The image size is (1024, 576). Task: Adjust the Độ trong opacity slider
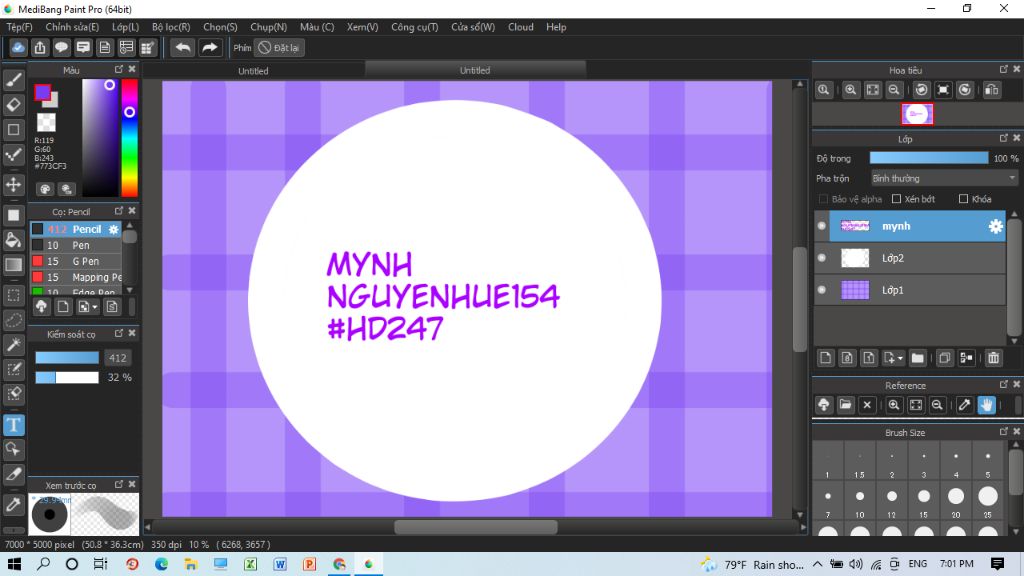pyautogui.click(x=929, y=158)
